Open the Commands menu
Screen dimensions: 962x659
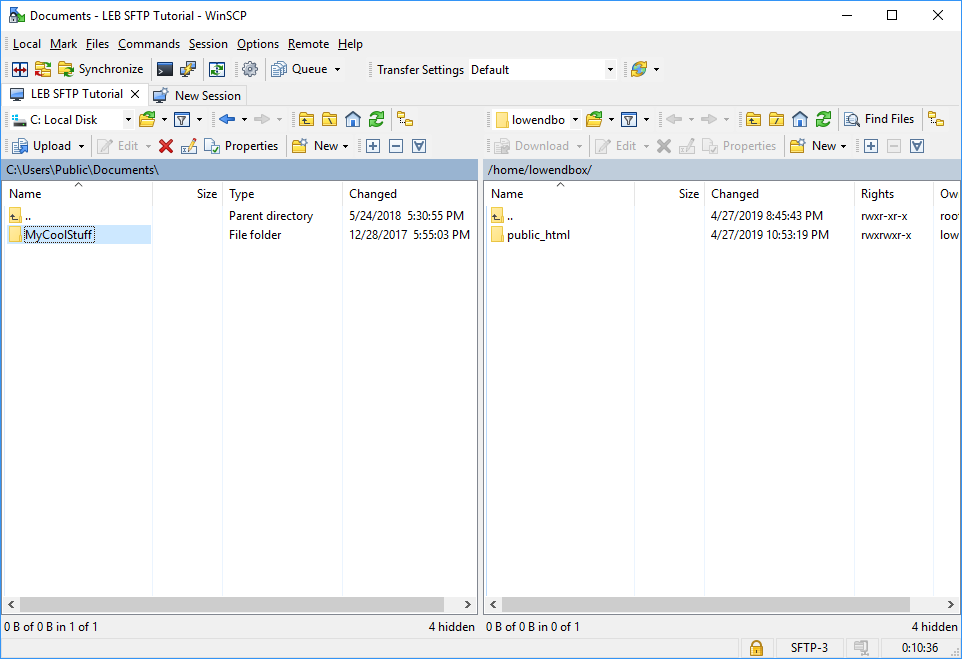(x=149, y=44)
